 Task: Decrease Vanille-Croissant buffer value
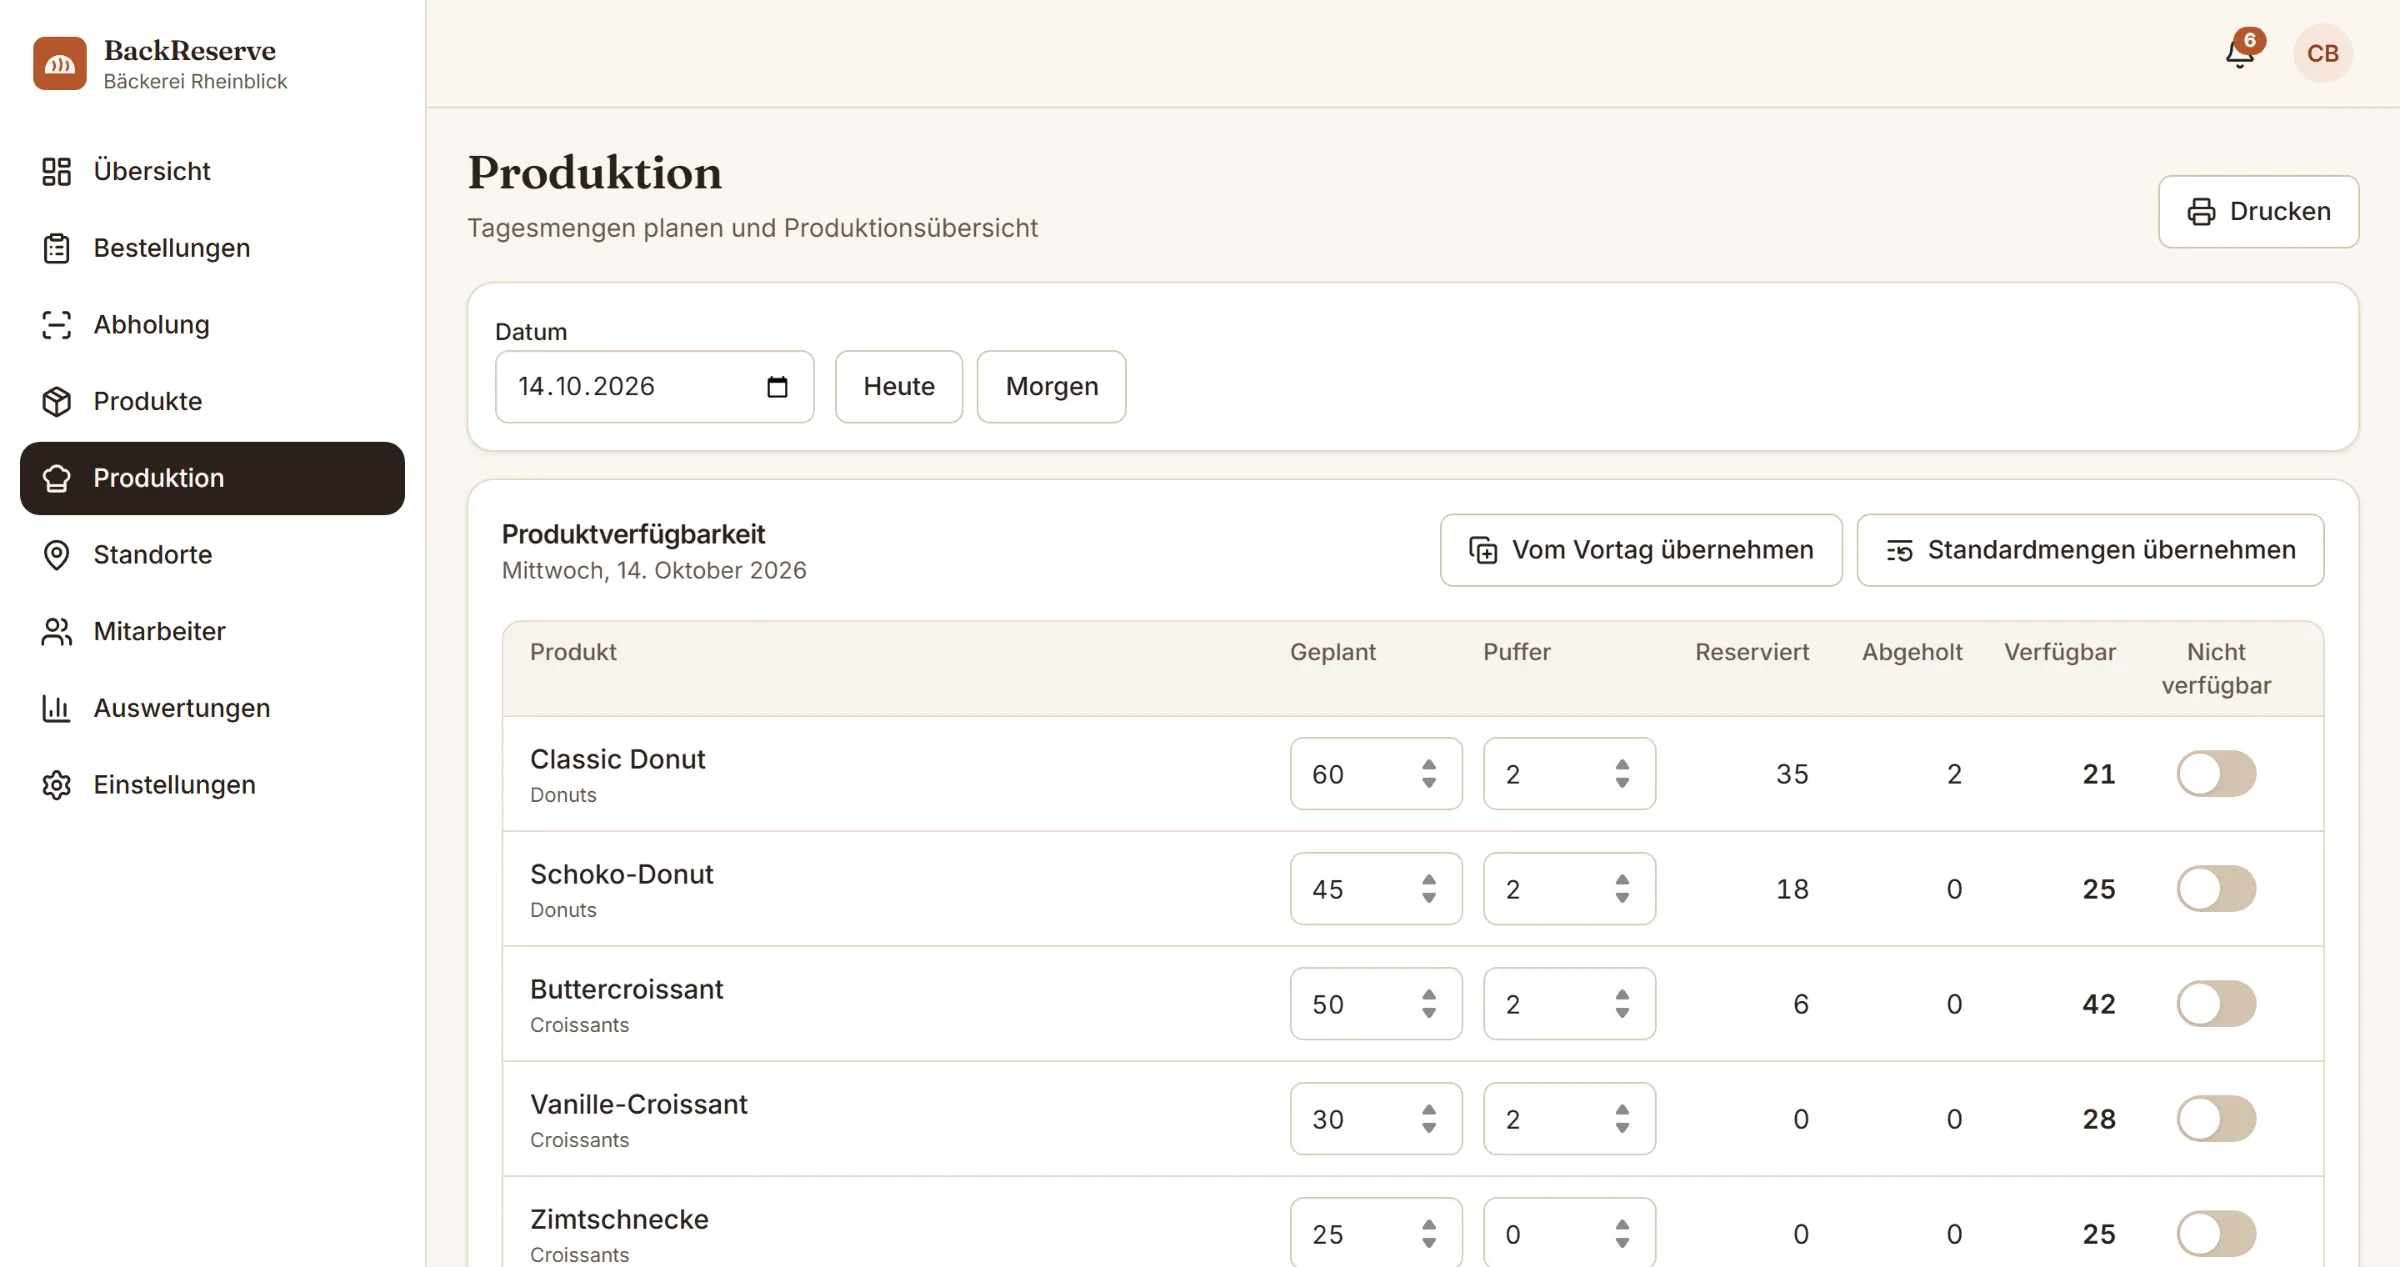pos(1622,1128)
